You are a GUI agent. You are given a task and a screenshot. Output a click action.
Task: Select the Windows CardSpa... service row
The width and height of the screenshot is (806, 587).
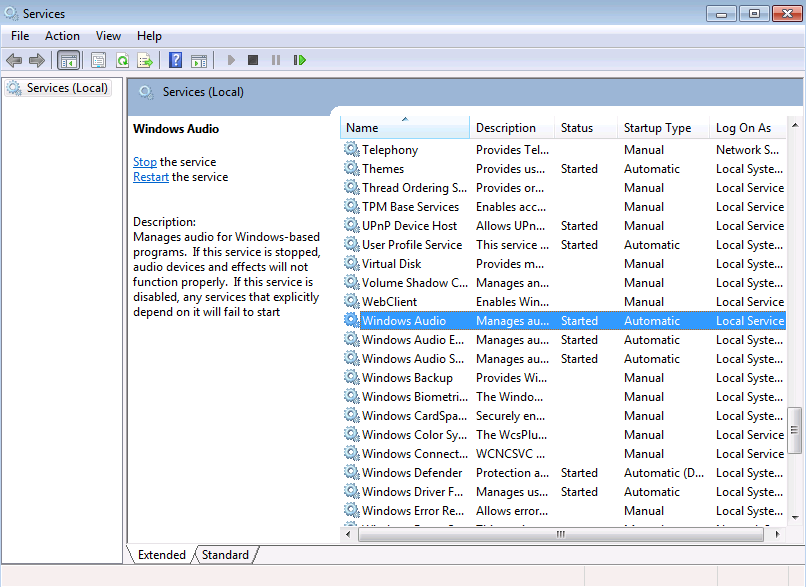pyautogui.click(x=564, y=416)
